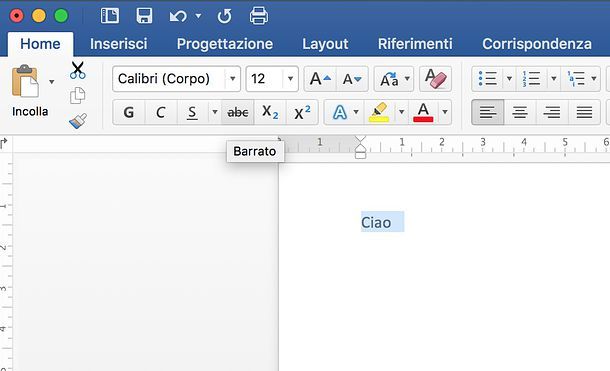610x371 pixels.
Task: Open the Inserisci tab
Action: [119, 44]
